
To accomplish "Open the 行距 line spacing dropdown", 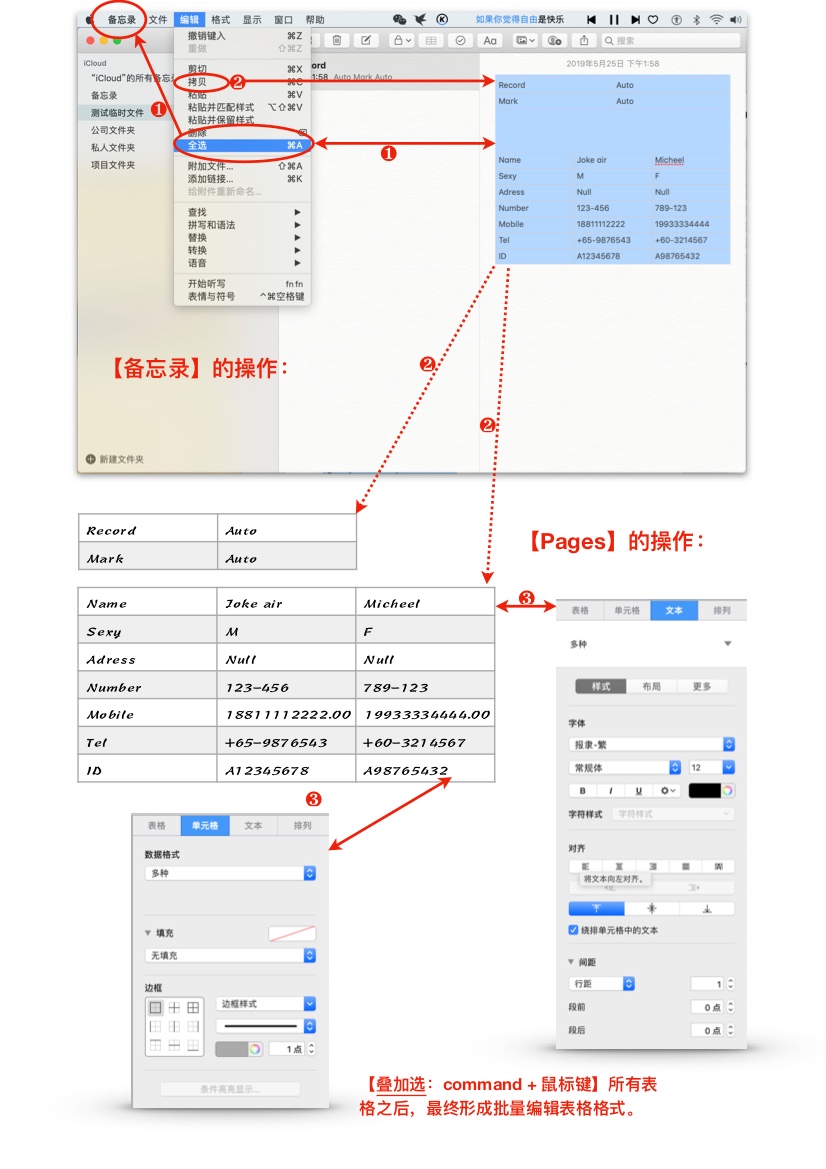I will 602,983.
